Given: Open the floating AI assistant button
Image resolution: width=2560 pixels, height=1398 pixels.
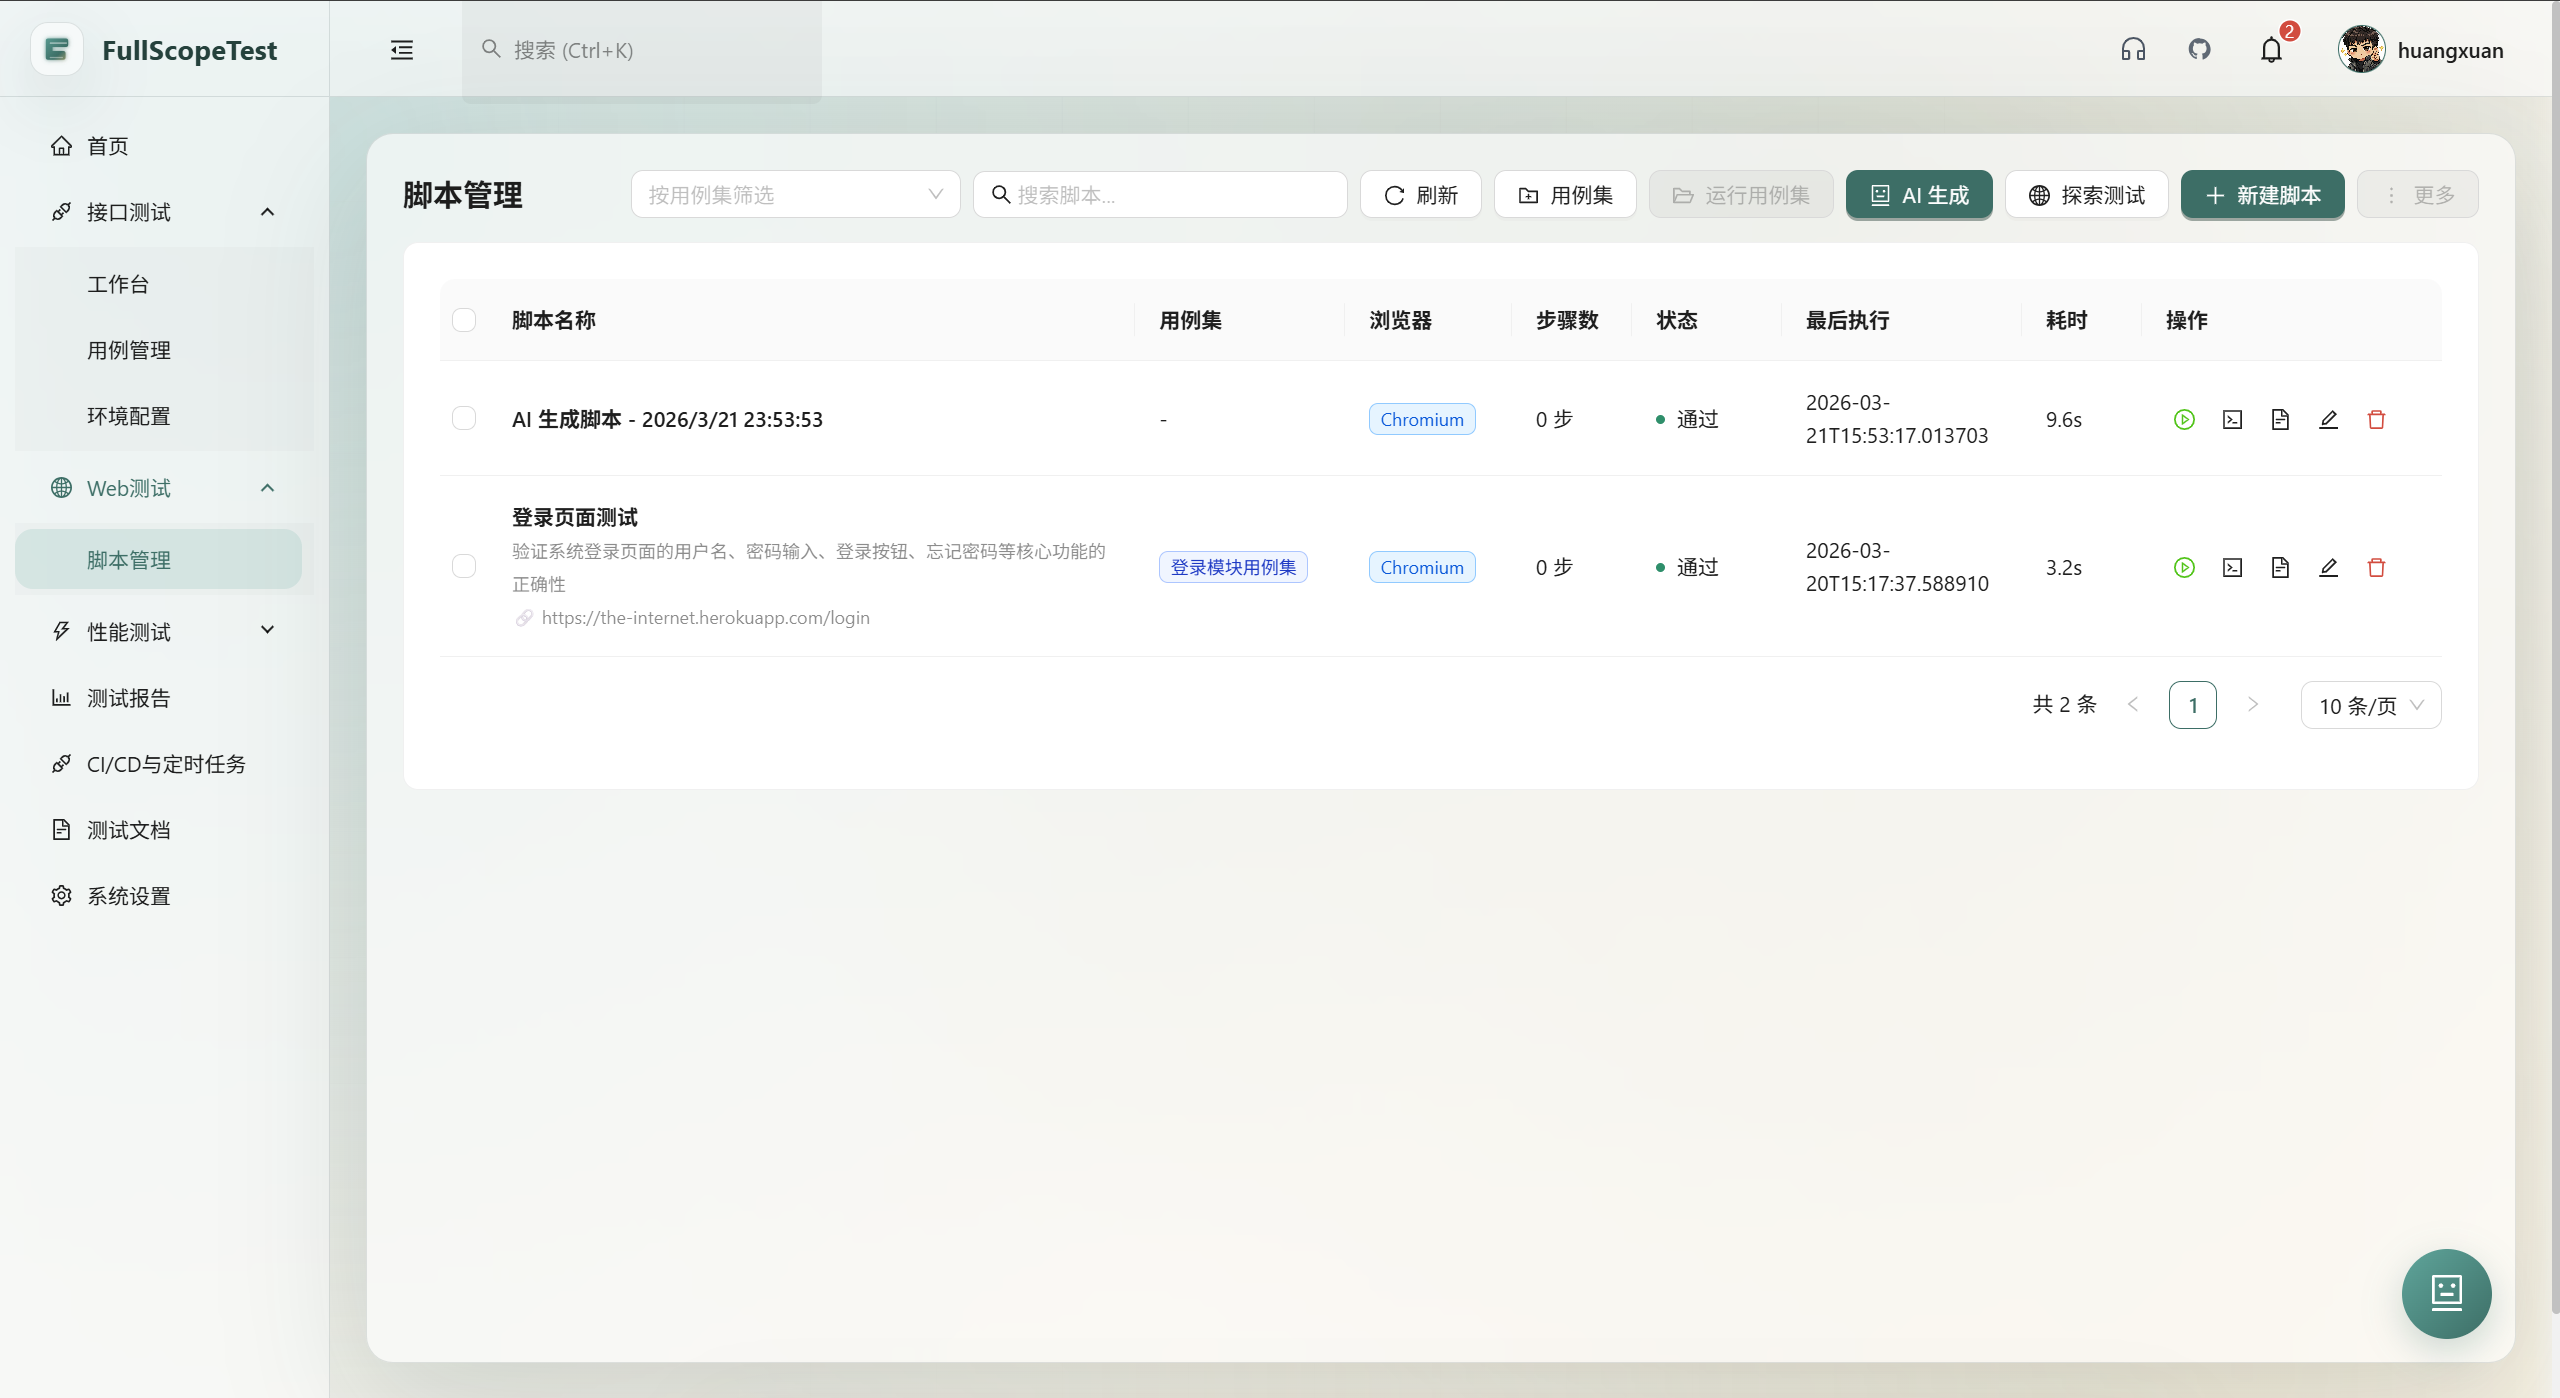Looking at the screenshot, I should [x=2446, y=1293].
